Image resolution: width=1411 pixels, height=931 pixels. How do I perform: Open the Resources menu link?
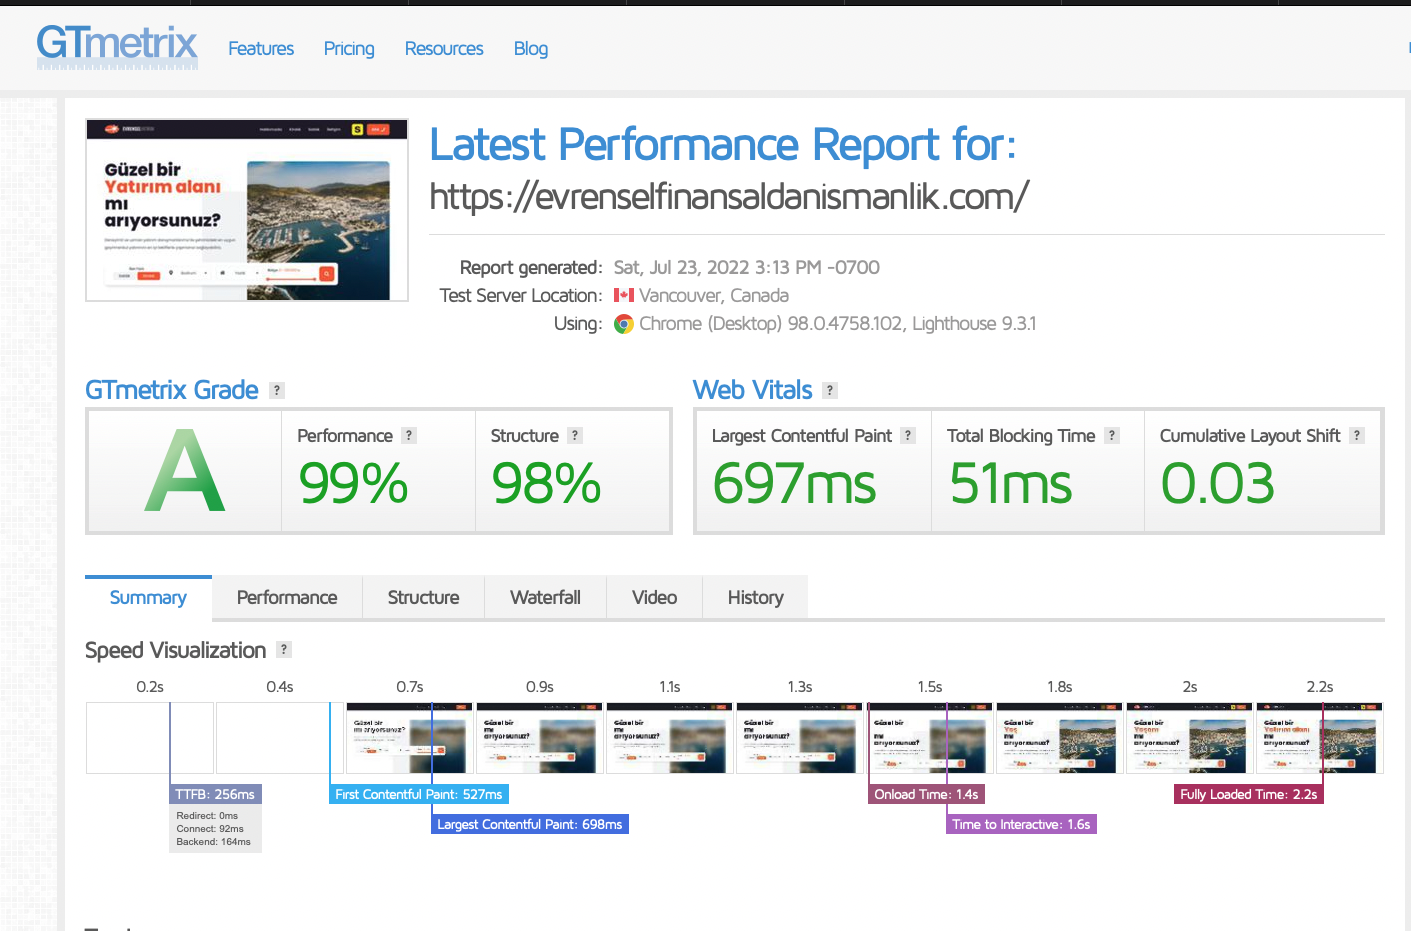click(x=444, y=48)
